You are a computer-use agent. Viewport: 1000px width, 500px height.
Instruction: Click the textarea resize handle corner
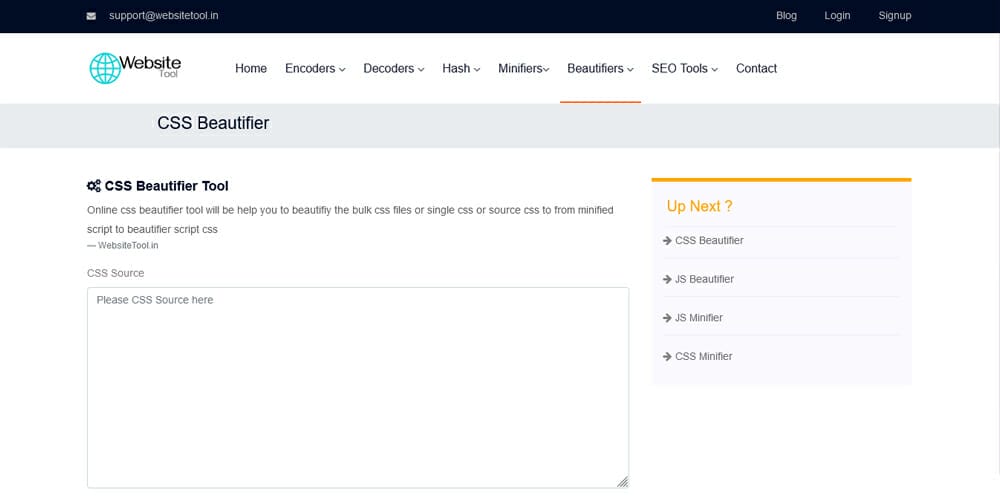tap(622, 481)
